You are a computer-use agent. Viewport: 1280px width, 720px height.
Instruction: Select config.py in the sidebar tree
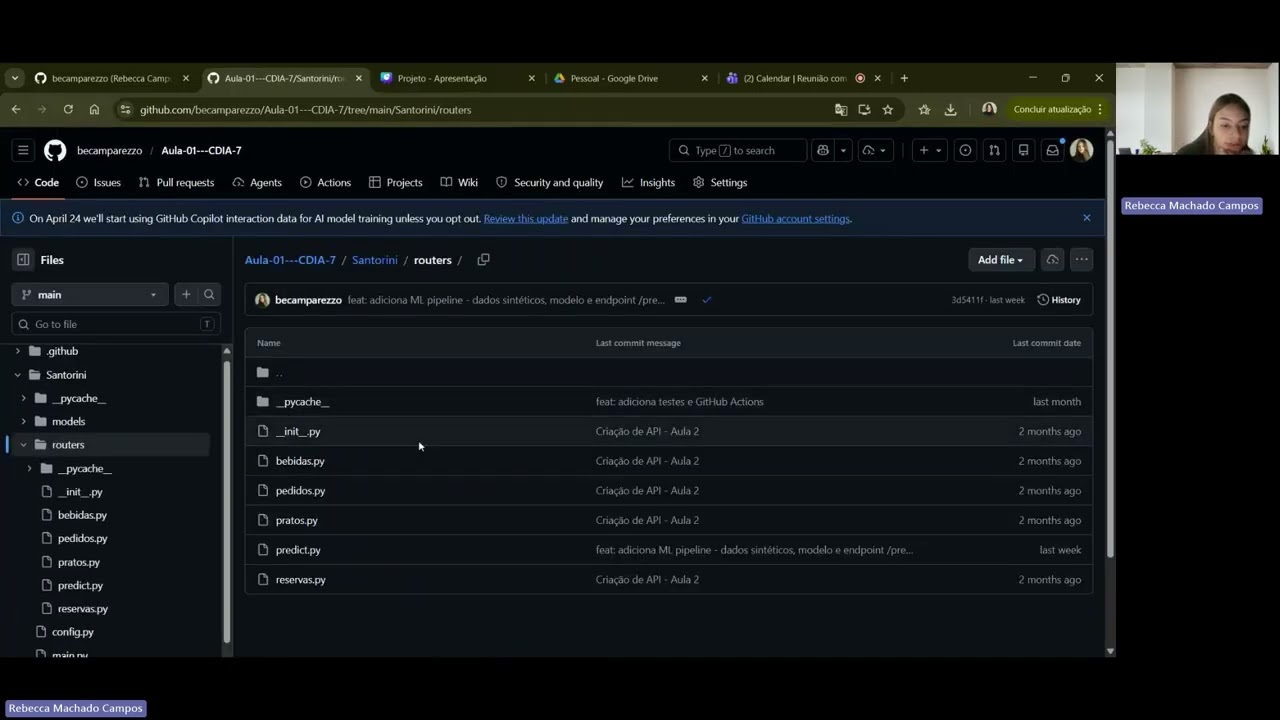click(72, 632)
